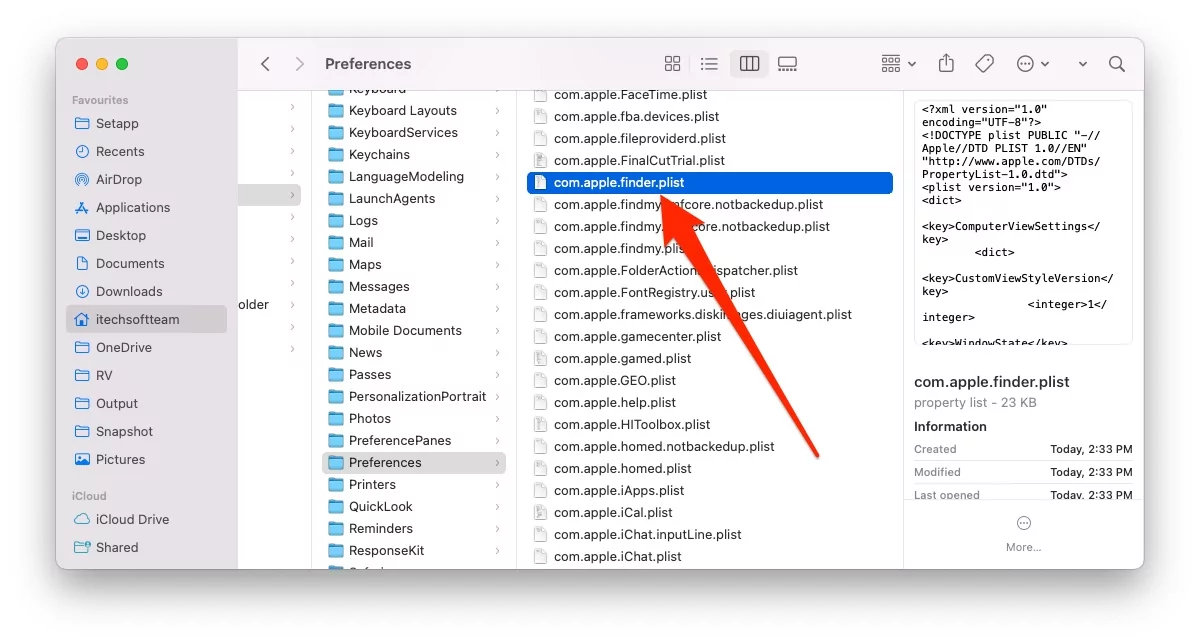Open Desktop in the sidebar

point(147,236)
